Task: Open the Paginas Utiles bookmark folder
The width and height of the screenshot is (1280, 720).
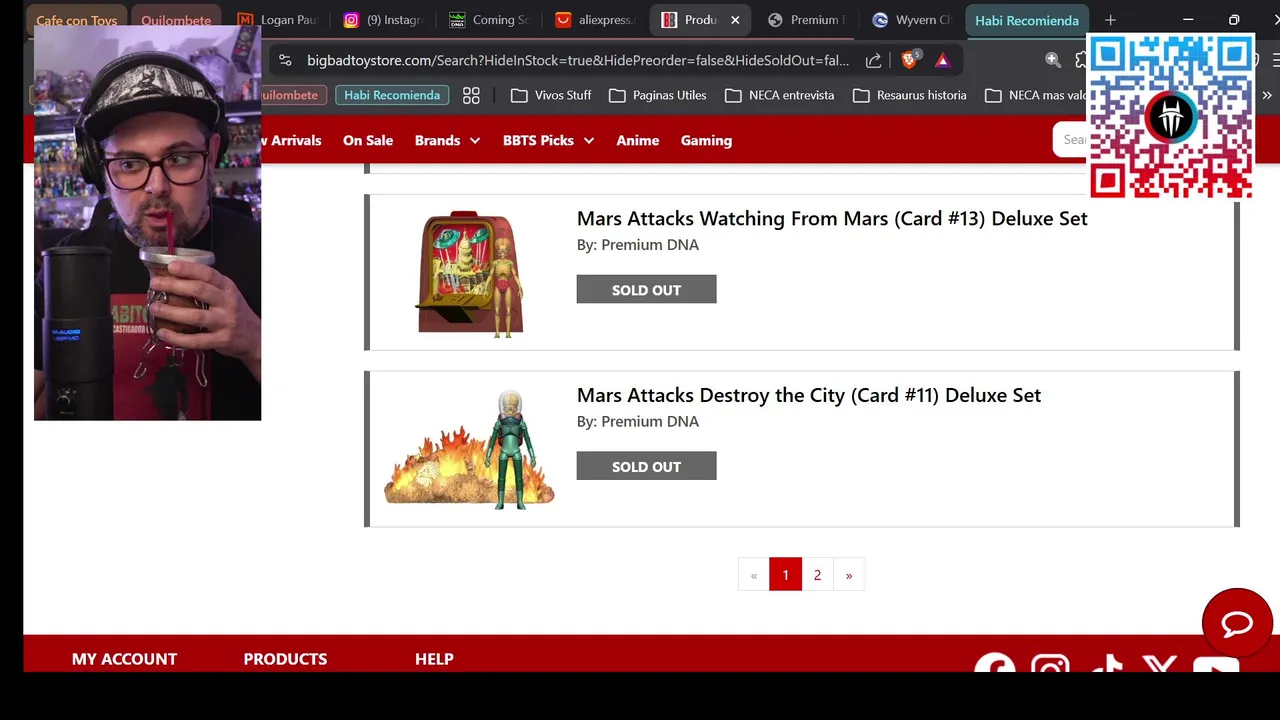Action: coord(657,95)
